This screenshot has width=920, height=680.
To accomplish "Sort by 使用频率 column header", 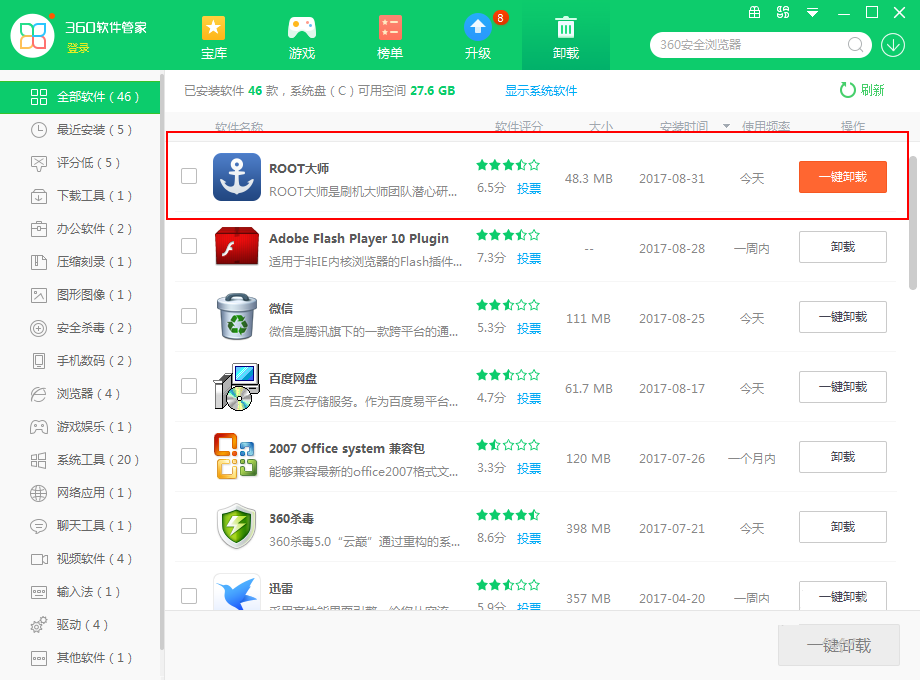I will click(x=766, y=126).
